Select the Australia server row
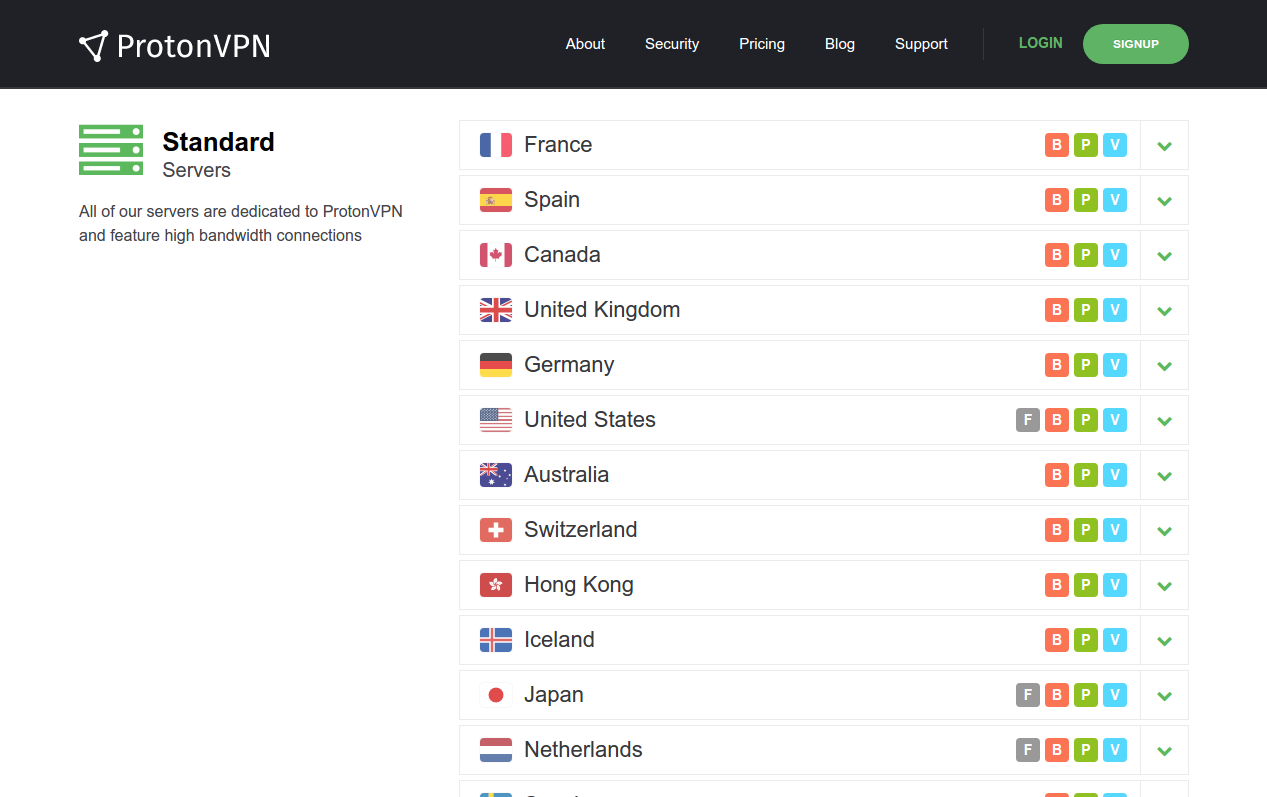This screenshot has width=1267, height=797. 700,475
